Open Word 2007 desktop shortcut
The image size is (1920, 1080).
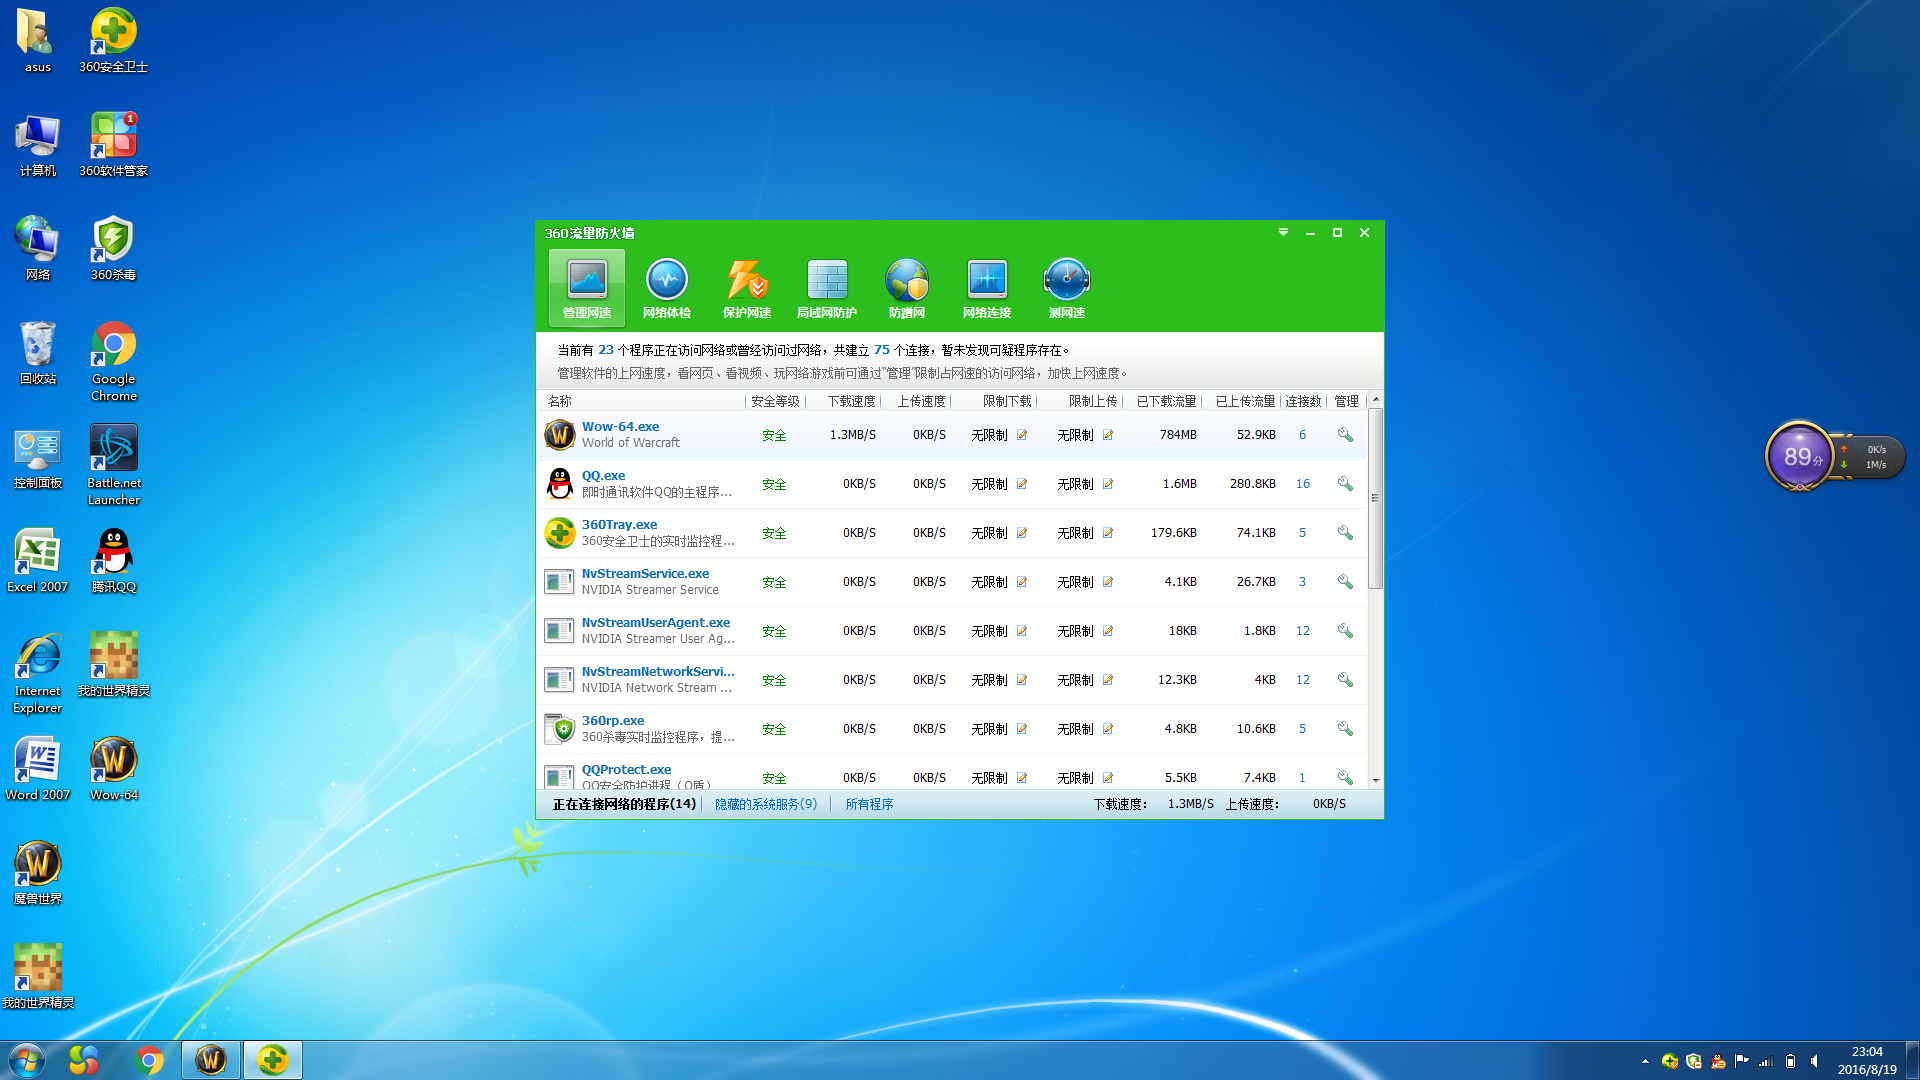click(x=38, y=769)
